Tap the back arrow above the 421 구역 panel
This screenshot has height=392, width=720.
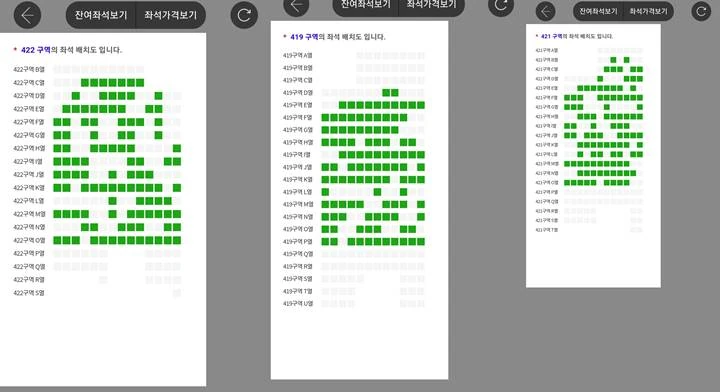[546, 11]
